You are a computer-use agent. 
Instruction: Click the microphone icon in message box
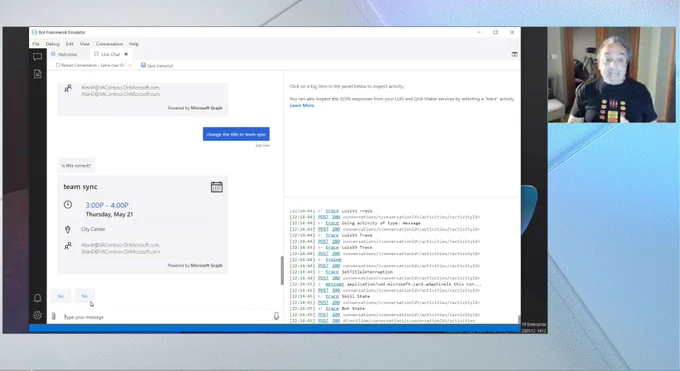click(x=276, y=316)
